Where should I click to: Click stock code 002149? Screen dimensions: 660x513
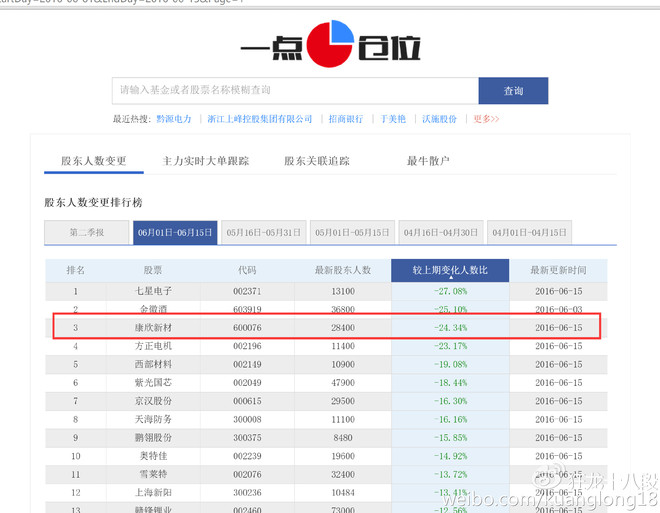pyautogui.click(x=247, y=364)
